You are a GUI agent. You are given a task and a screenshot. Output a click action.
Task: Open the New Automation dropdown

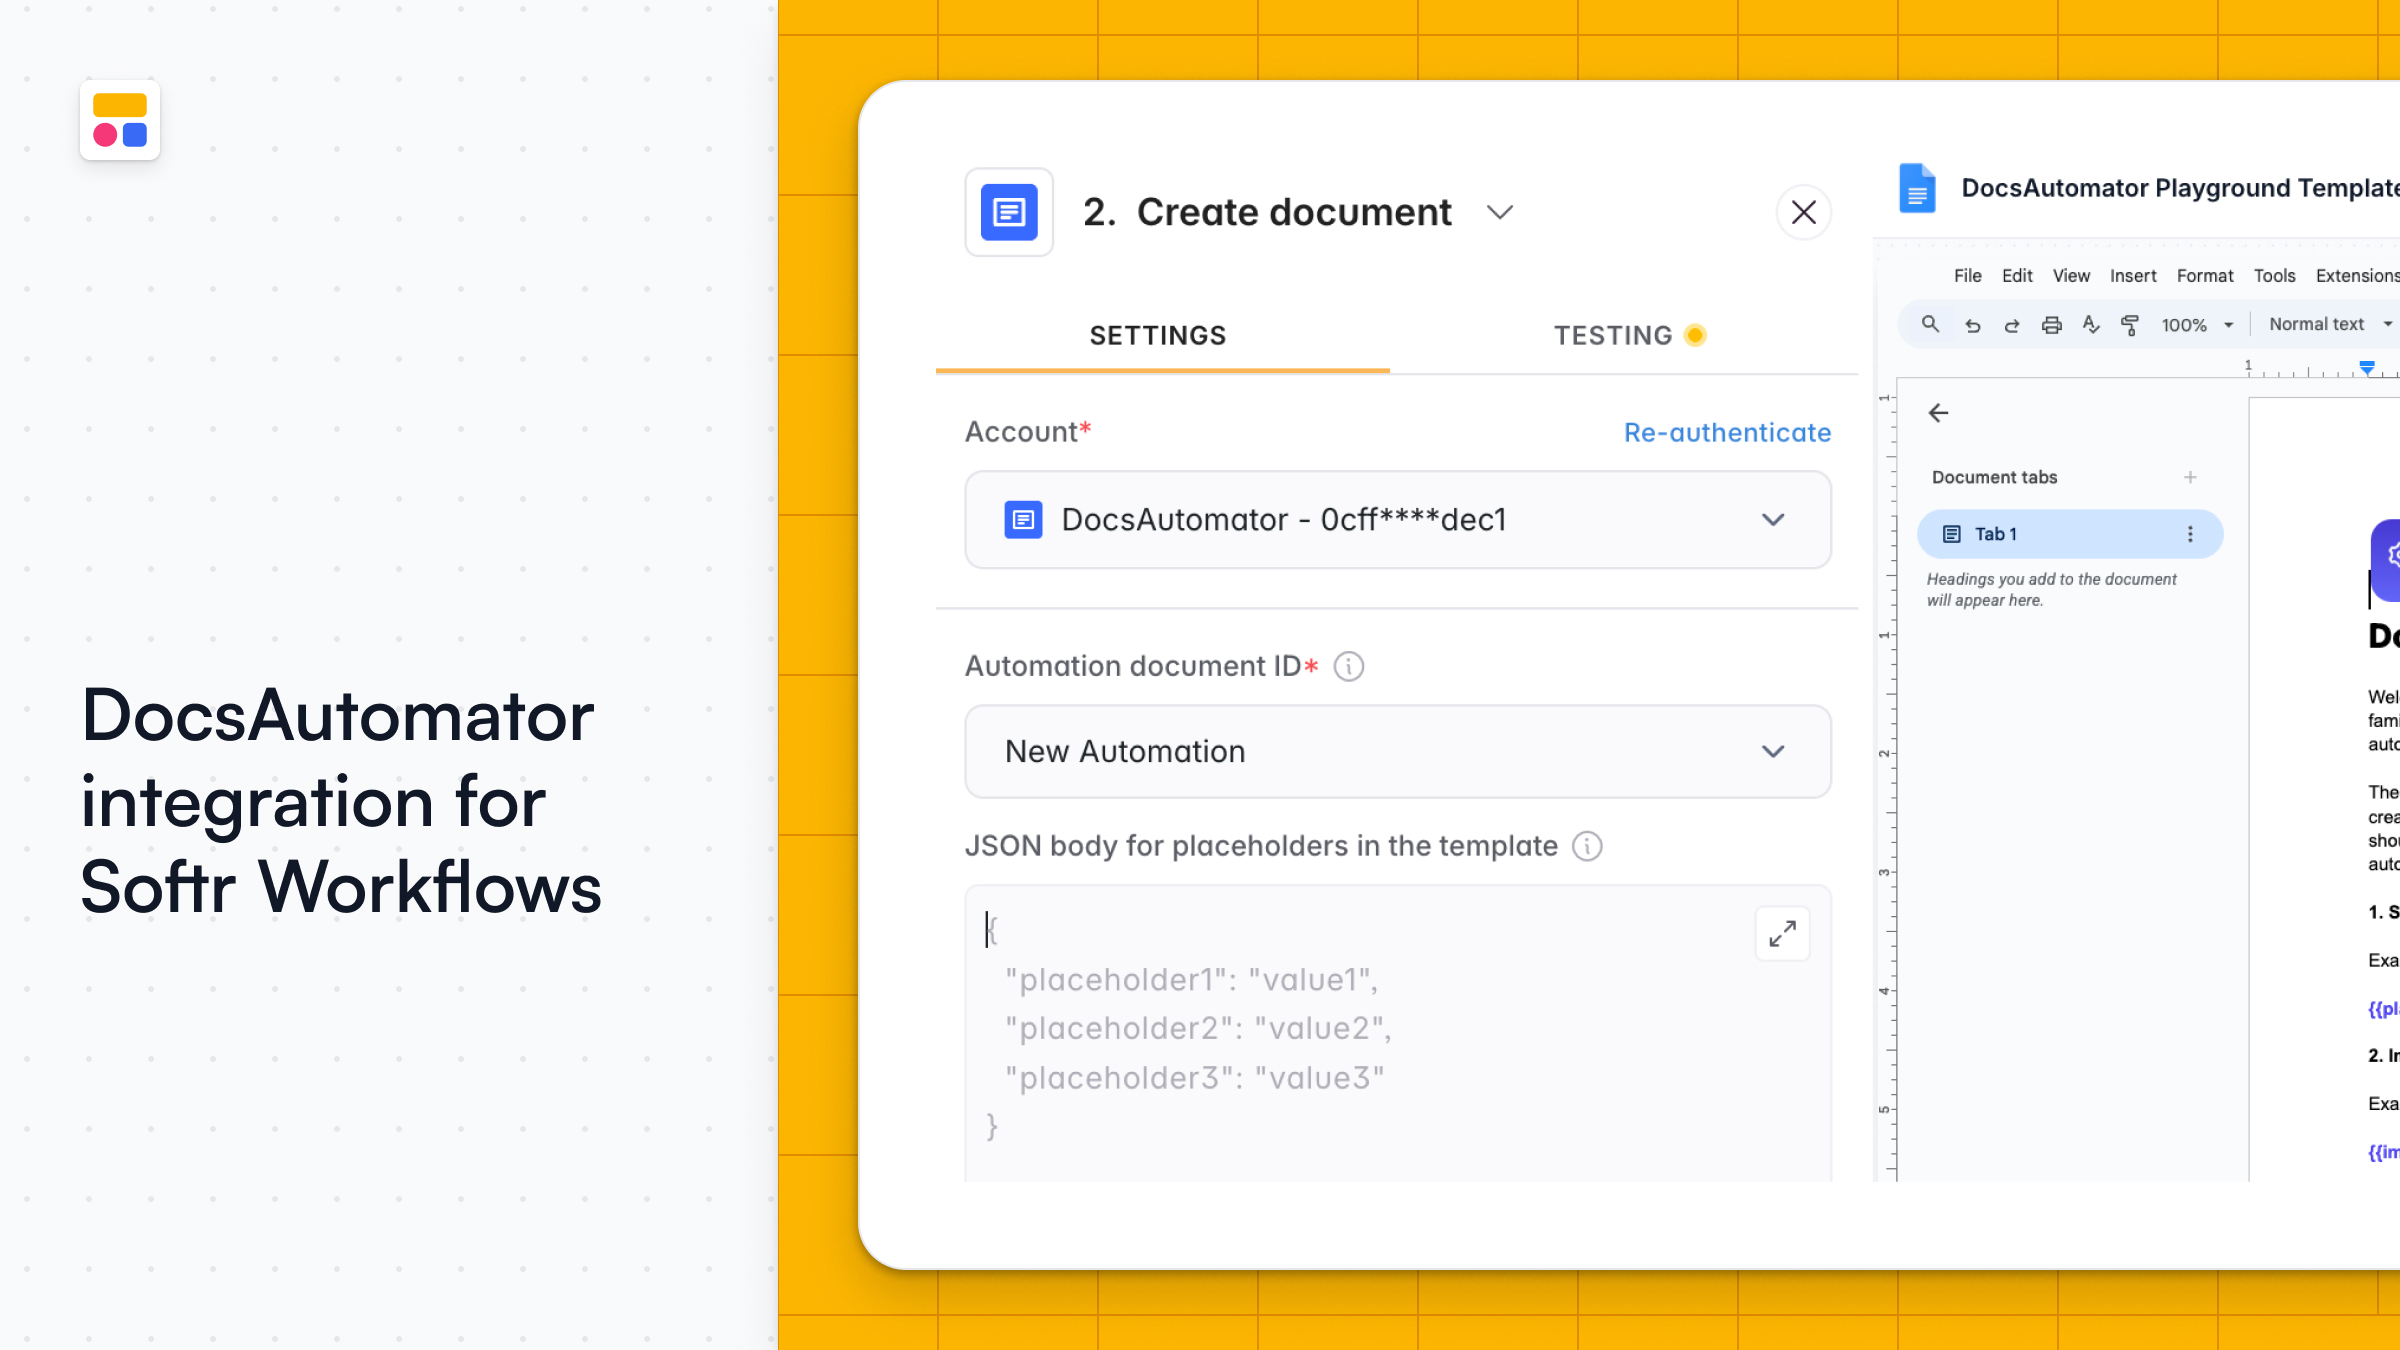[x=1398, y=751]
